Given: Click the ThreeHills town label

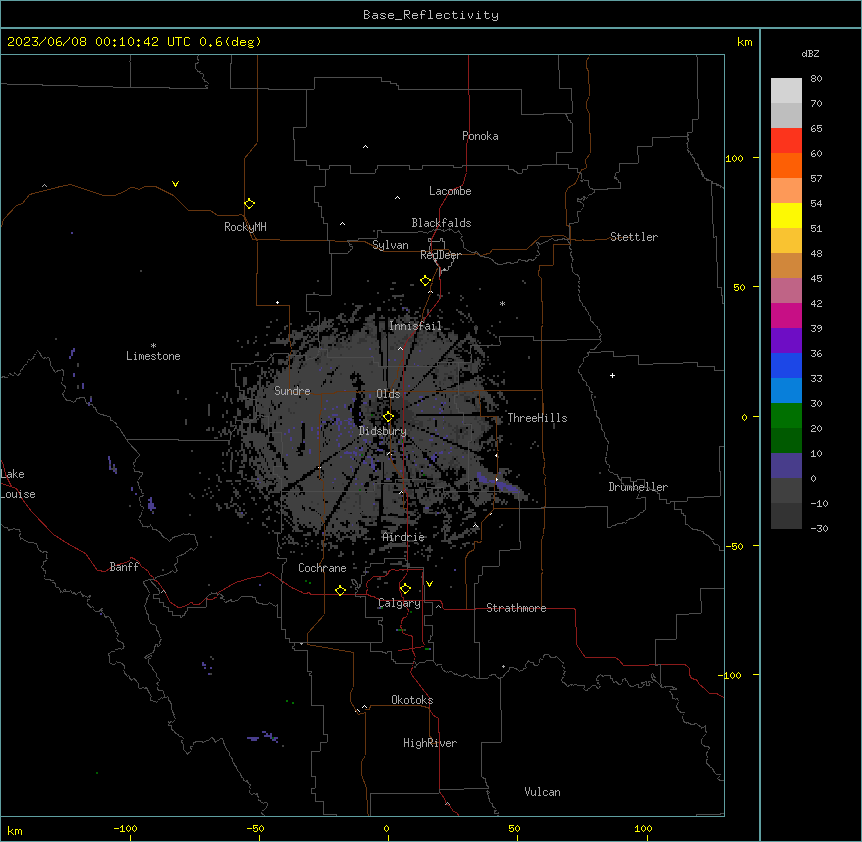Looking at the screenshot, I should click(537, 418).
